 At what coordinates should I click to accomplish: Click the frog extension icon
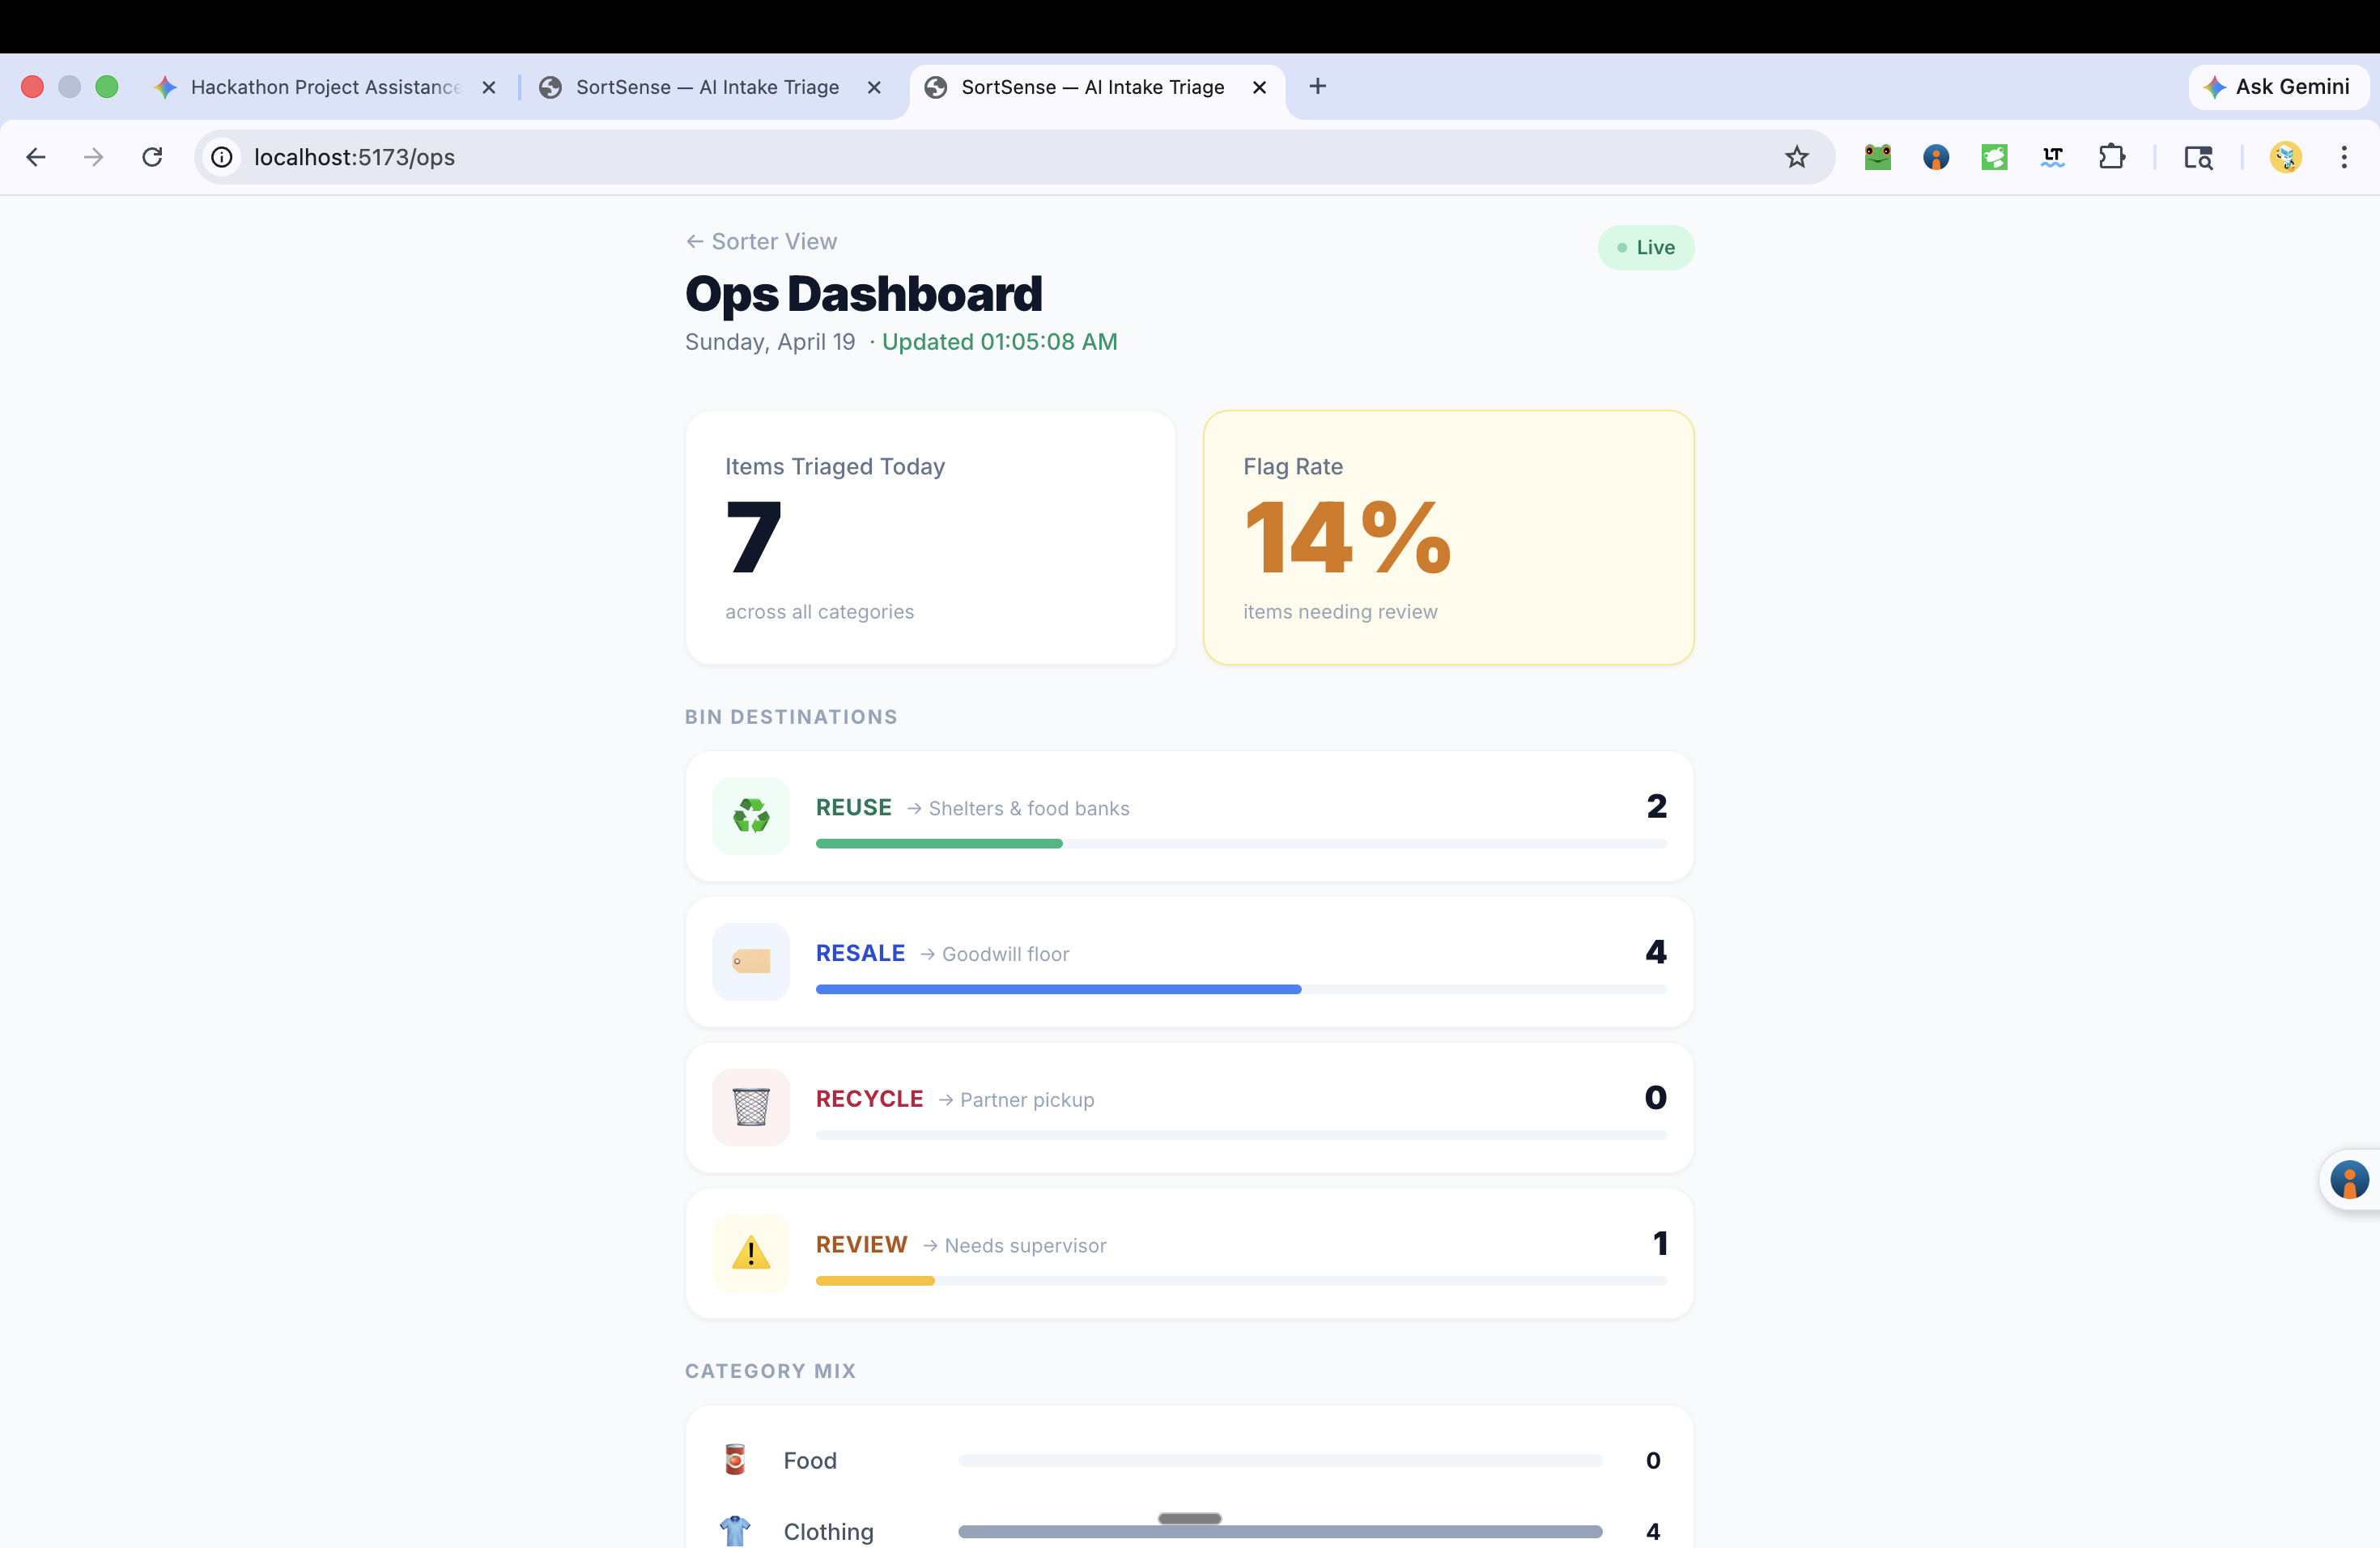[x=1877, y=157]
